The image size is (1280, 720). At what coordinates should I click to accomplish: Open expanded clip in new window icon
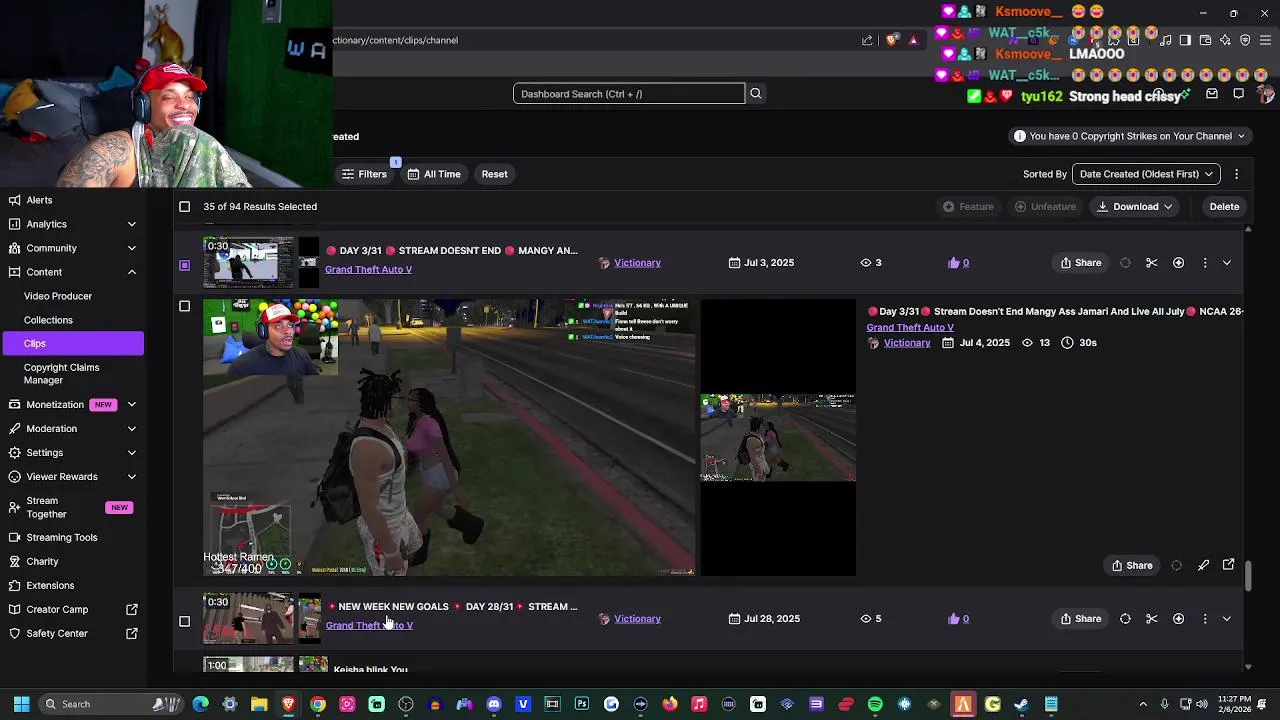click(x=1229, y=565)
